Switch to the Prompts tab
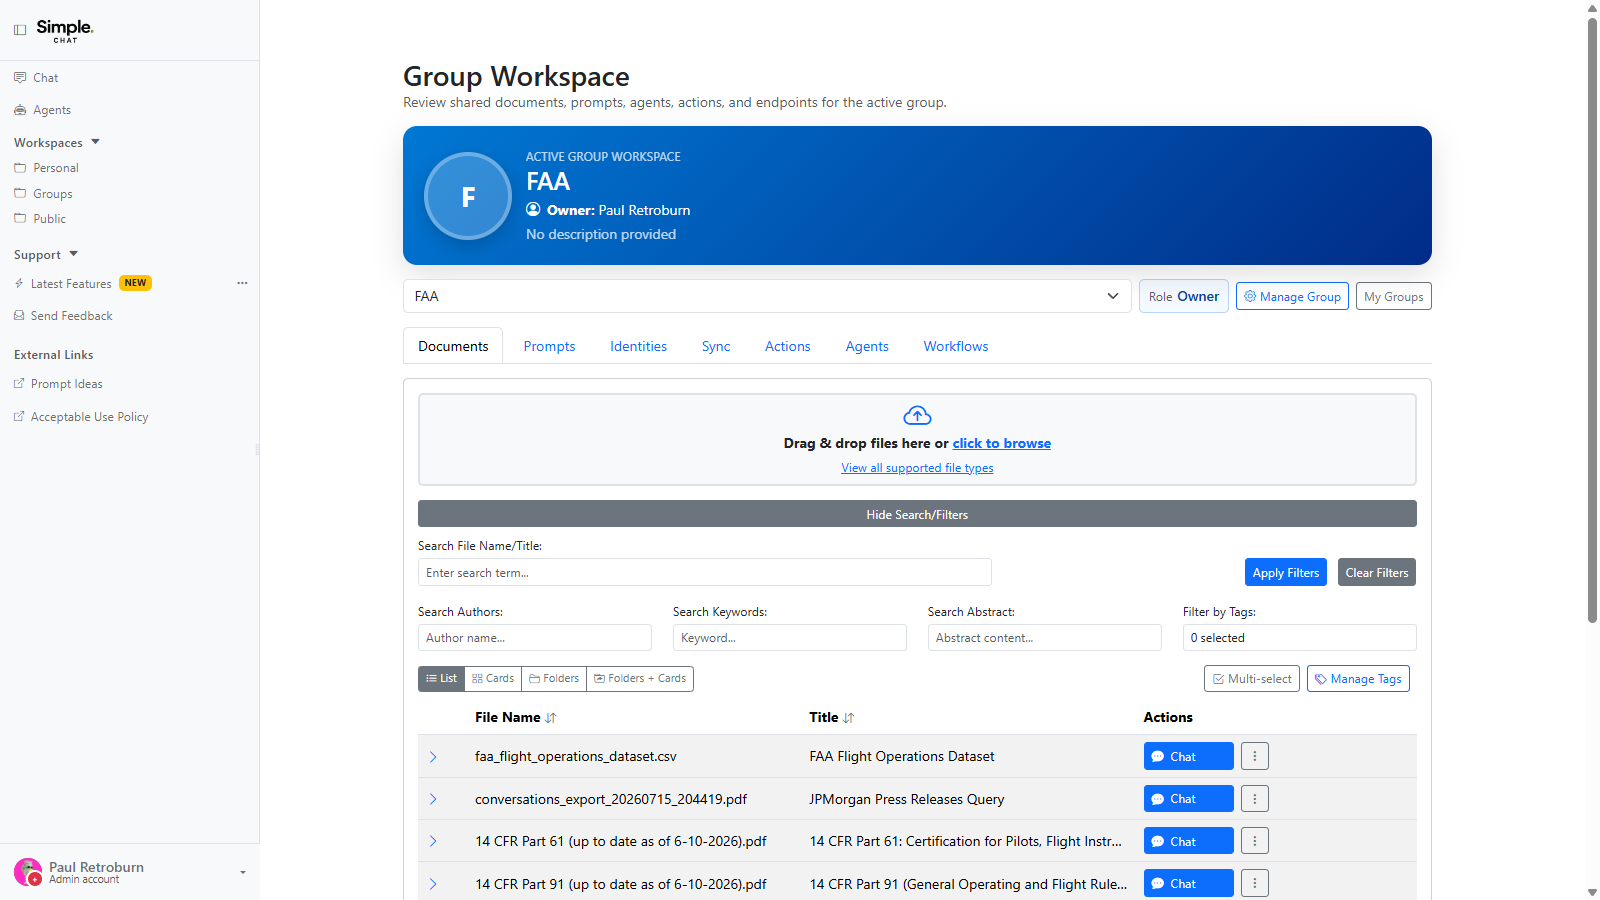This screenshot has width=1600, height=900. pos(549,346)
